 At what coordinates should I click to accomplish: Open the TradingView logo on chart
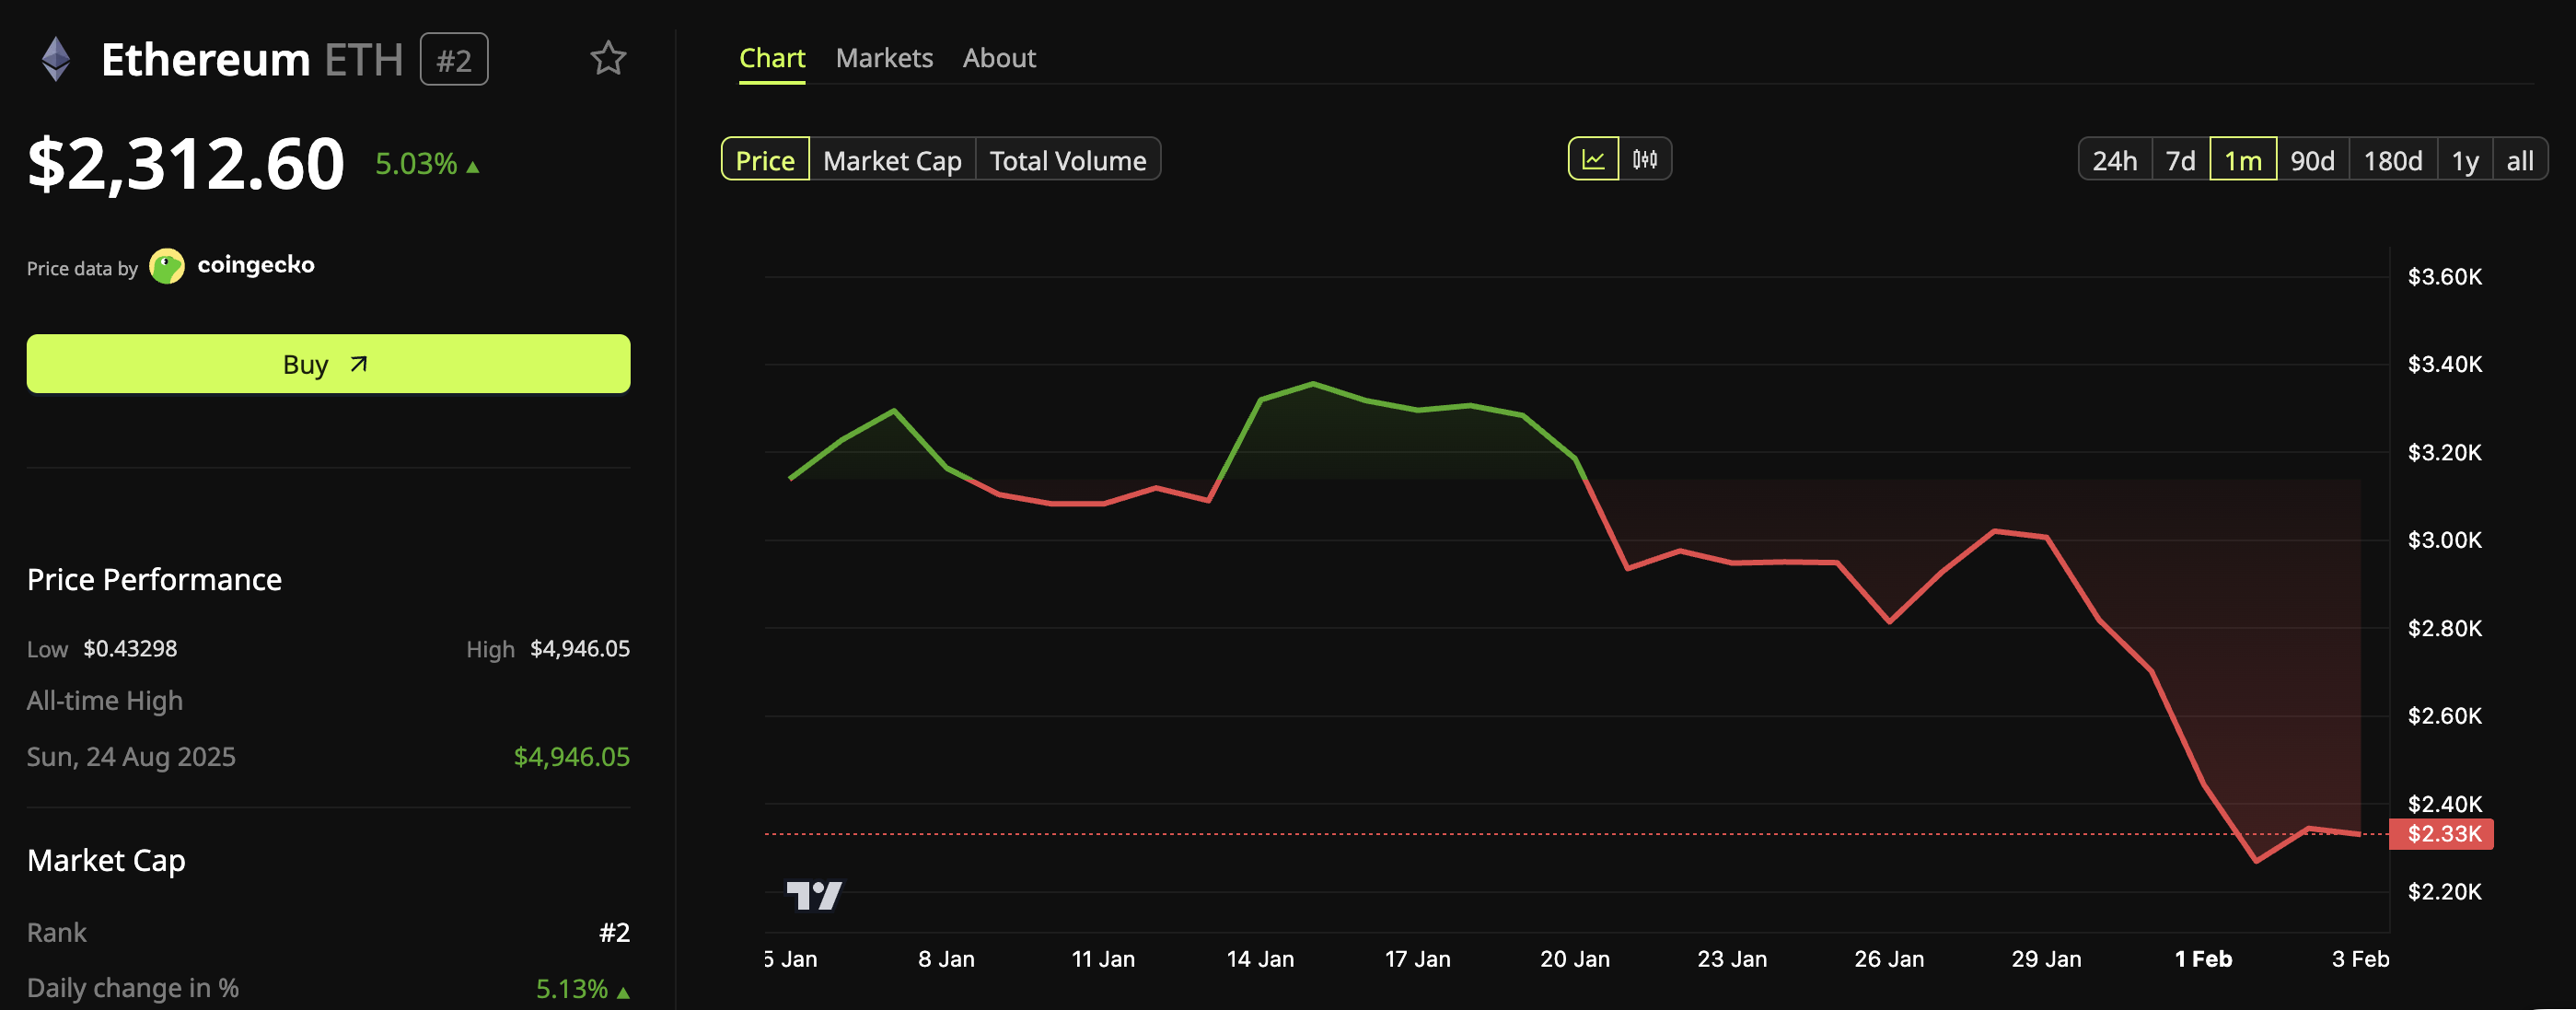814,894
